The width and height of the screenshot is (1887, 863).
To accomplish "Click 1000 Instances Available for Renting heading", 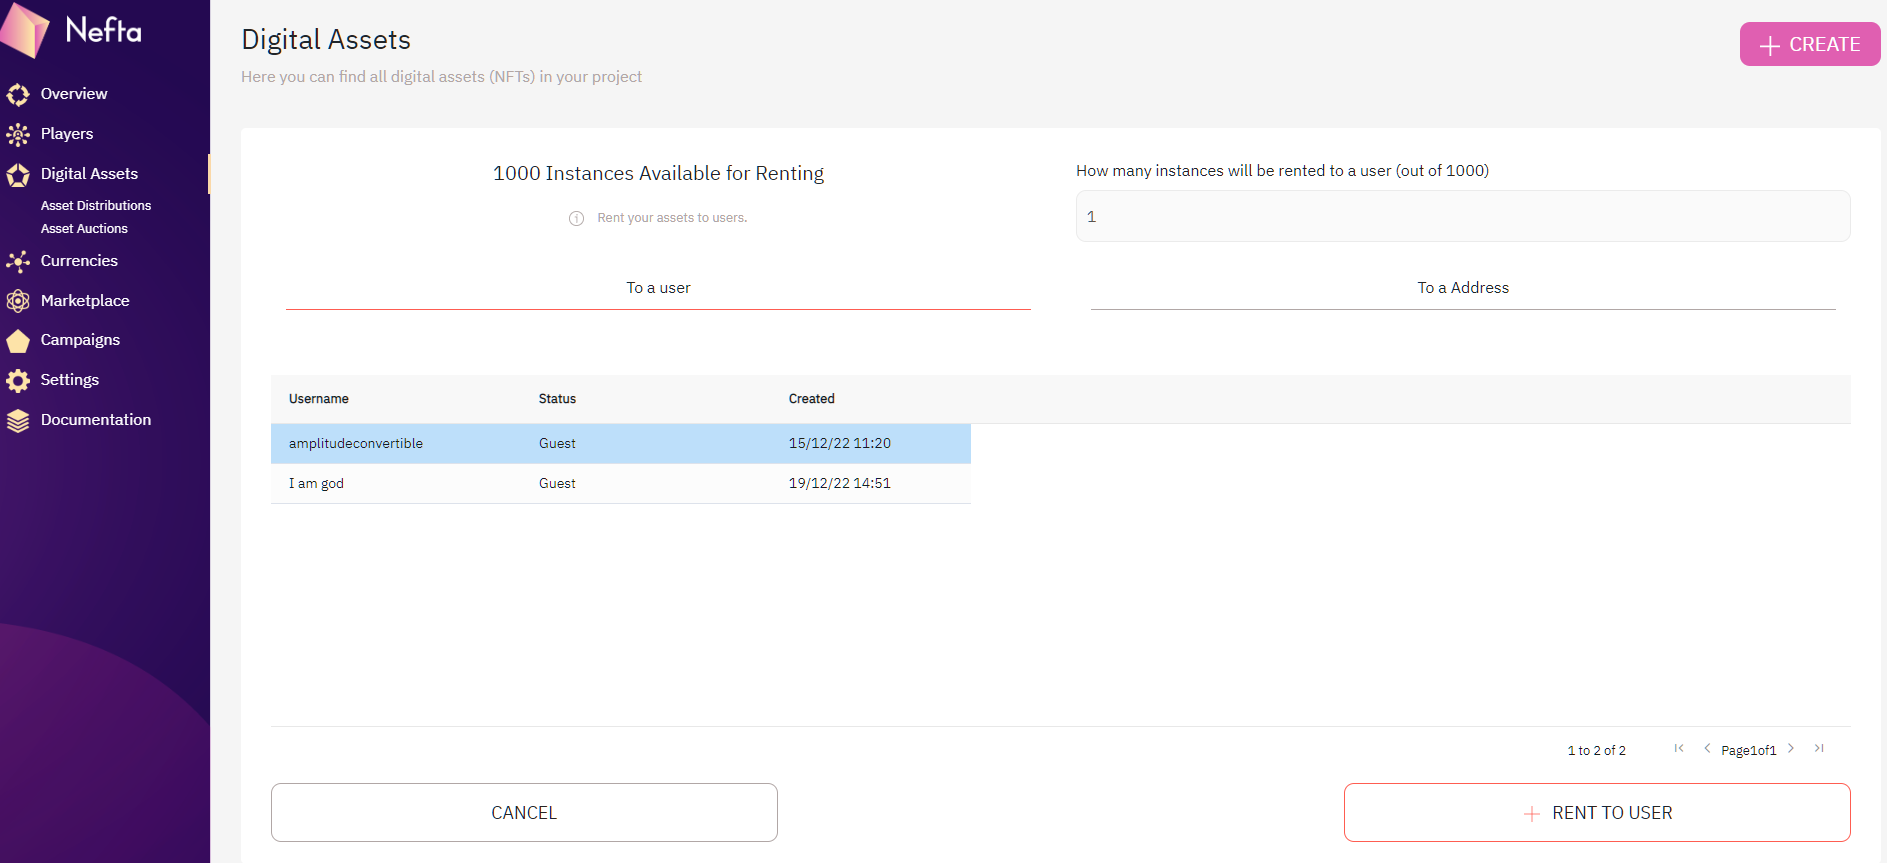I will pyautogui.click(x=658, y=173).
